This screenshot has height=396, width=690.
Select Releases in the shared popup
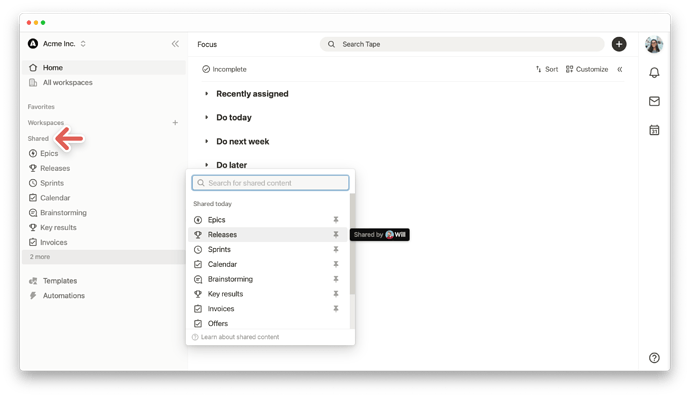click(x=268, y=235)
